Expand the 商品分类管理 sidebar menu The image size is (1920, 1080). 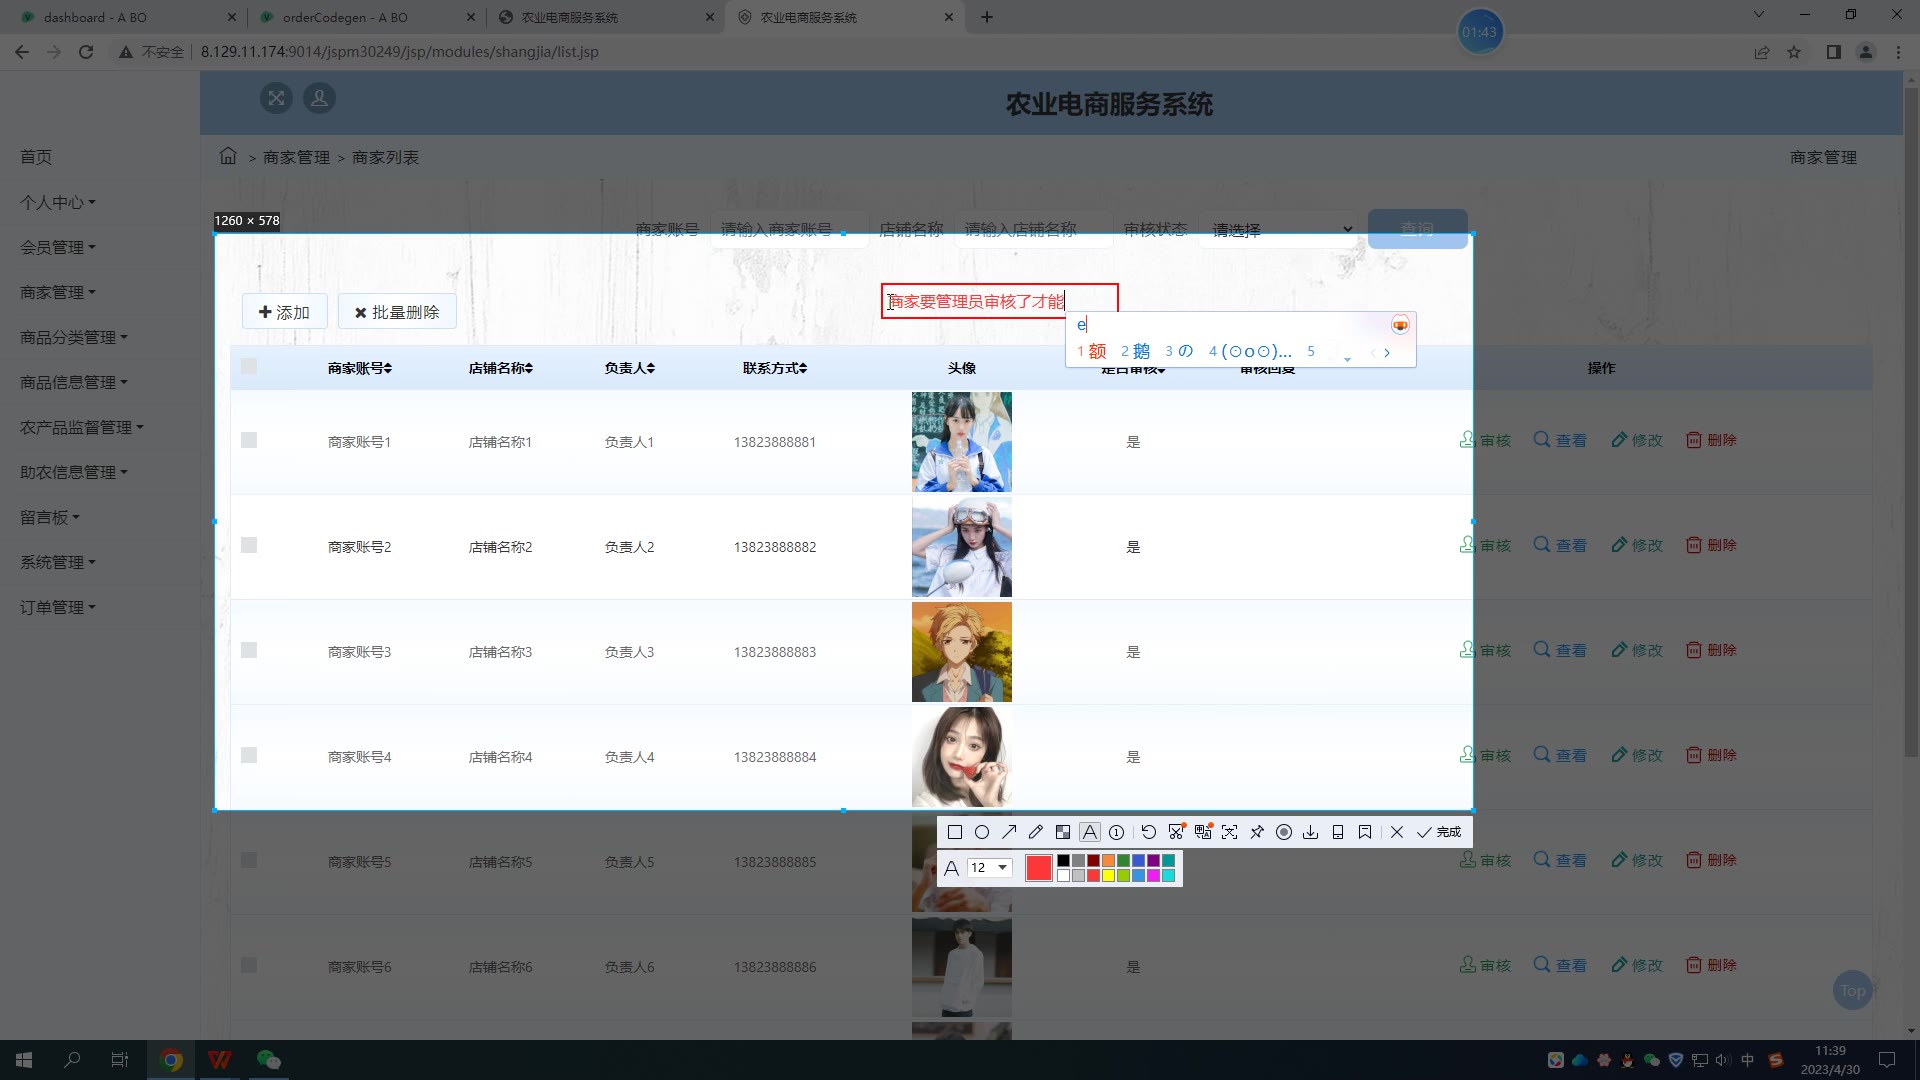click(74, 338)
